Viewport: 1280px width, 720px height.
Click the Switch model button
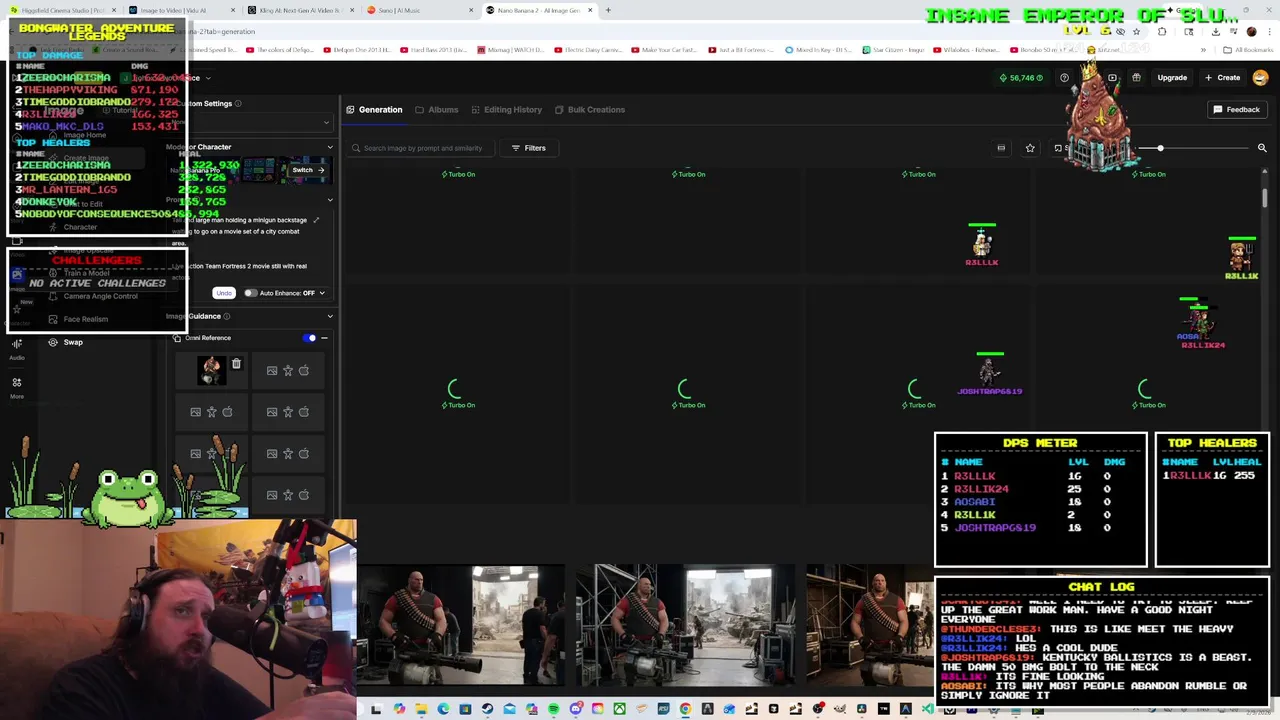pyautogui.click(x=307, y=170)
